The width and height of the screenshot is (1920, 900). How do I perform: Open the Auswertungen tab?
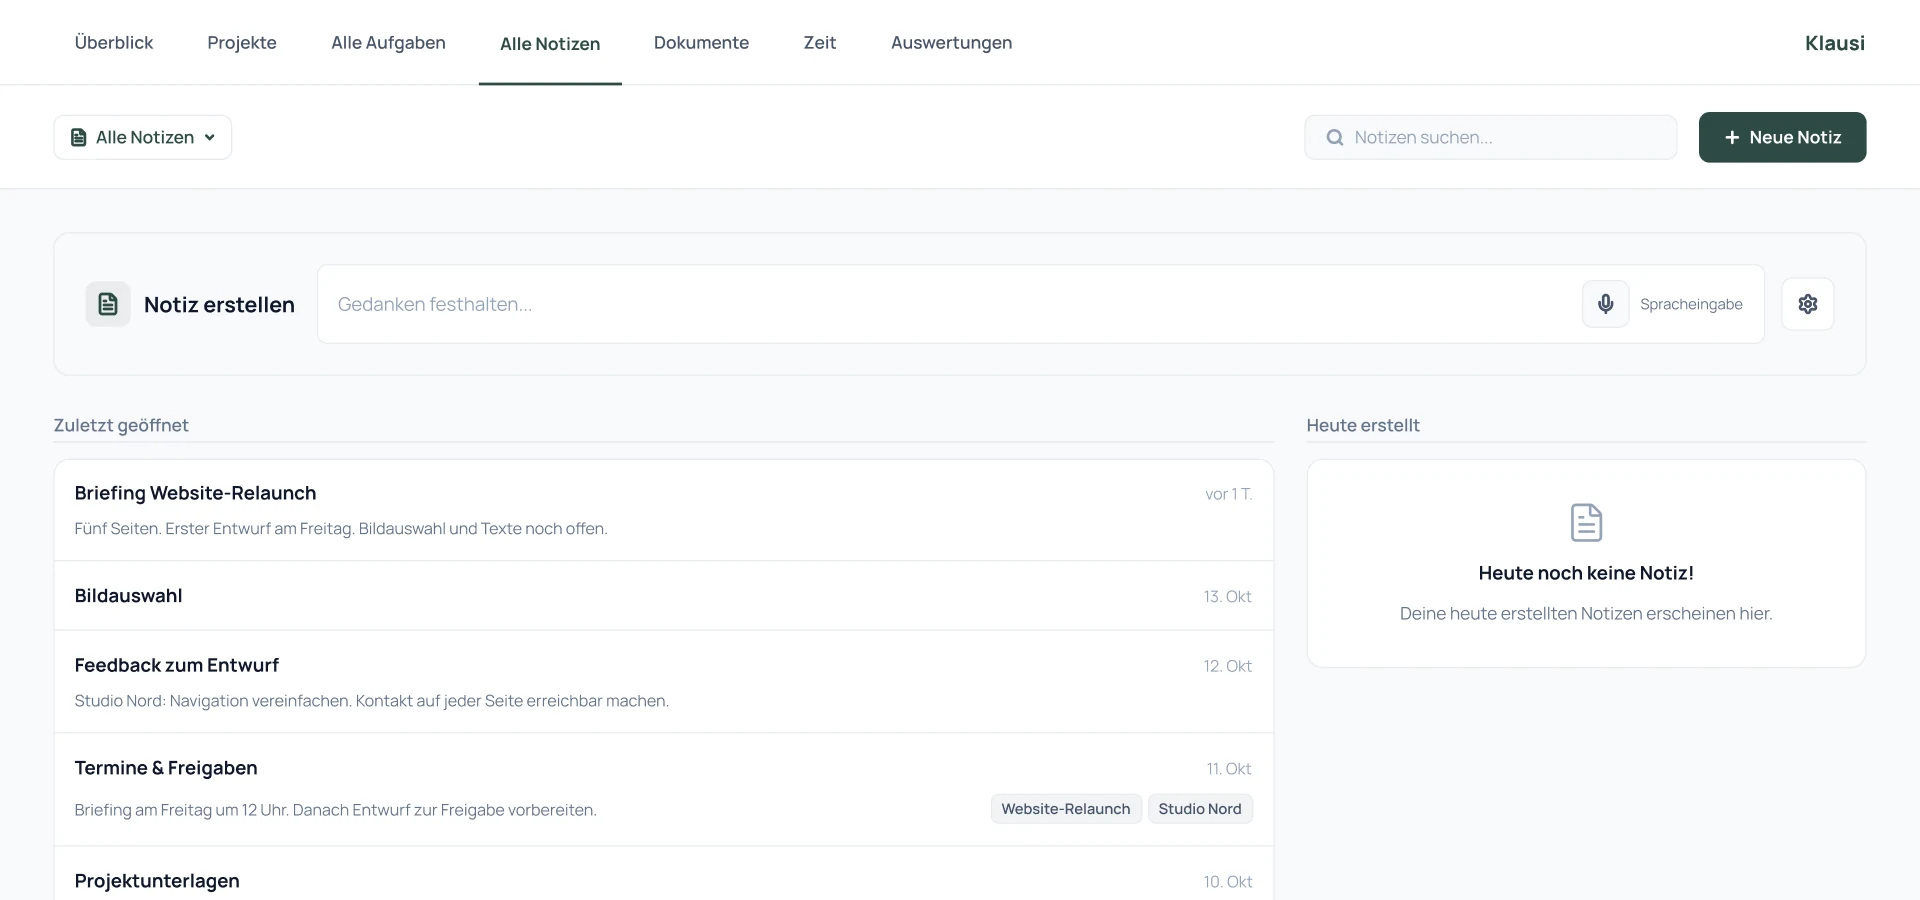point(951,43)
